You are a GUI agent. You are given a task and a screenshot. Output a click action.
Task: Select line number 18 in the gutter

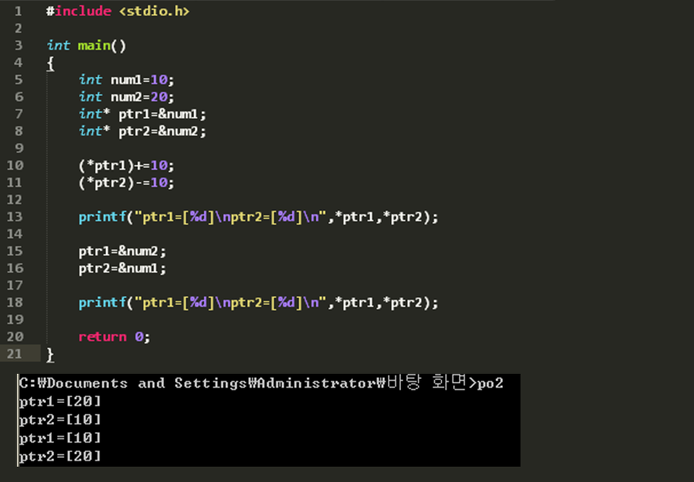(x=14, y=302)
